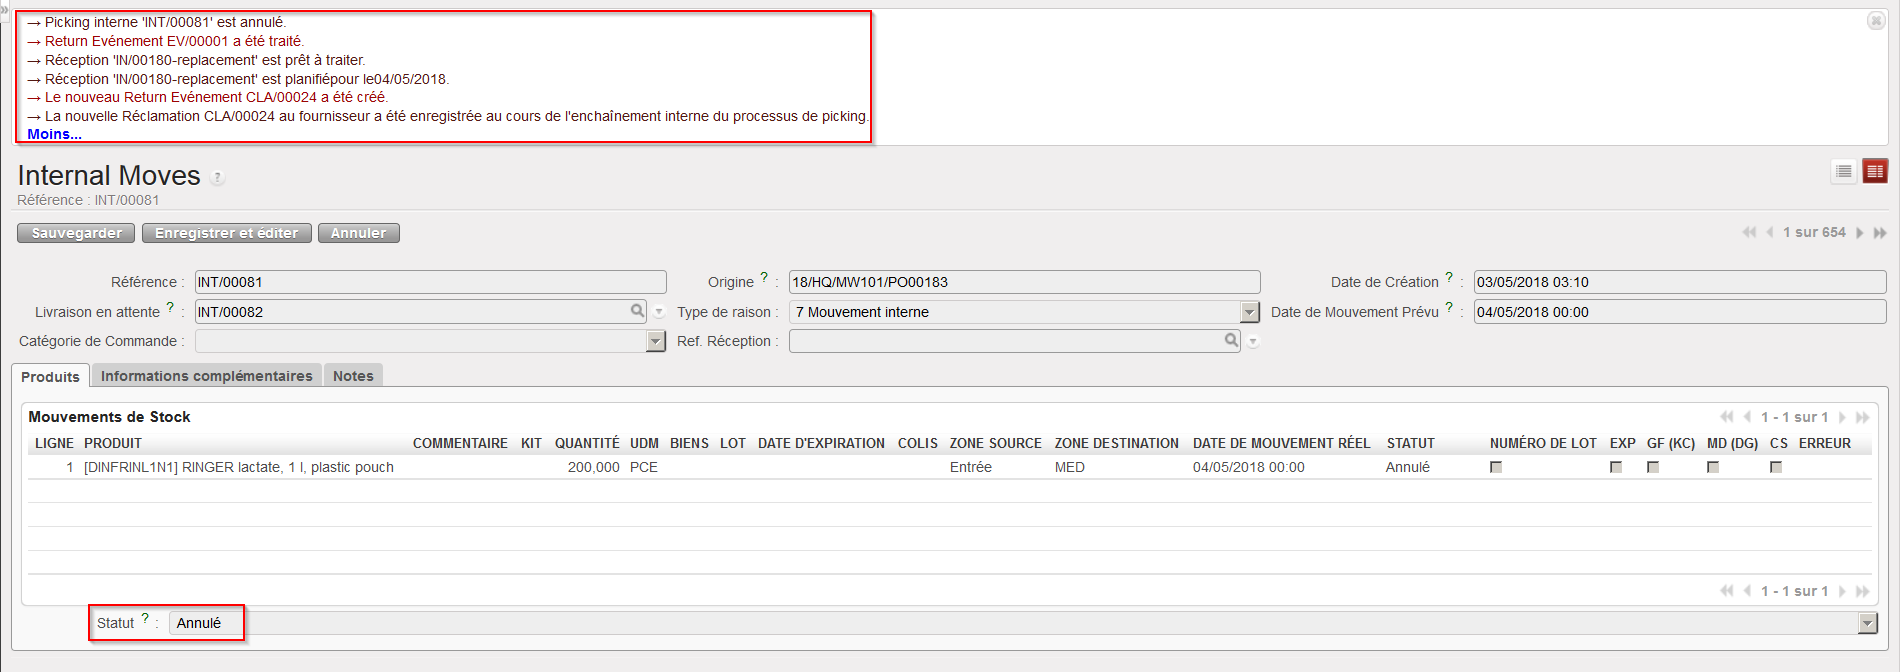Go to first record arrow
The image size is (1900, 672).
[1749, 233]
